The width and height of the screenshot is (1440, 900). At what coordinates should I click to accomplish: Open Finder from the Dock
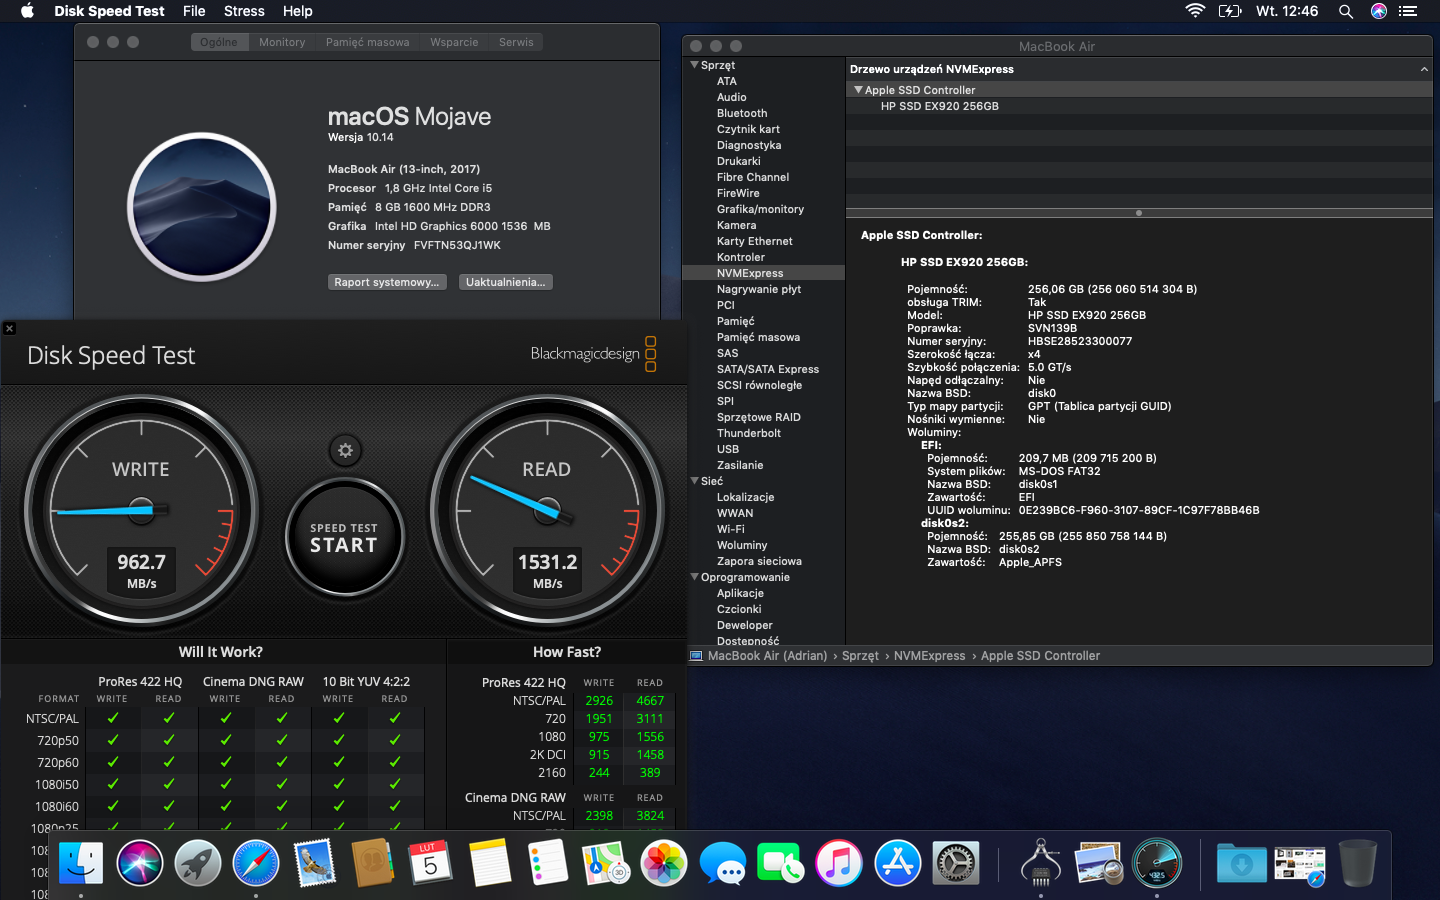coord(81,863)
